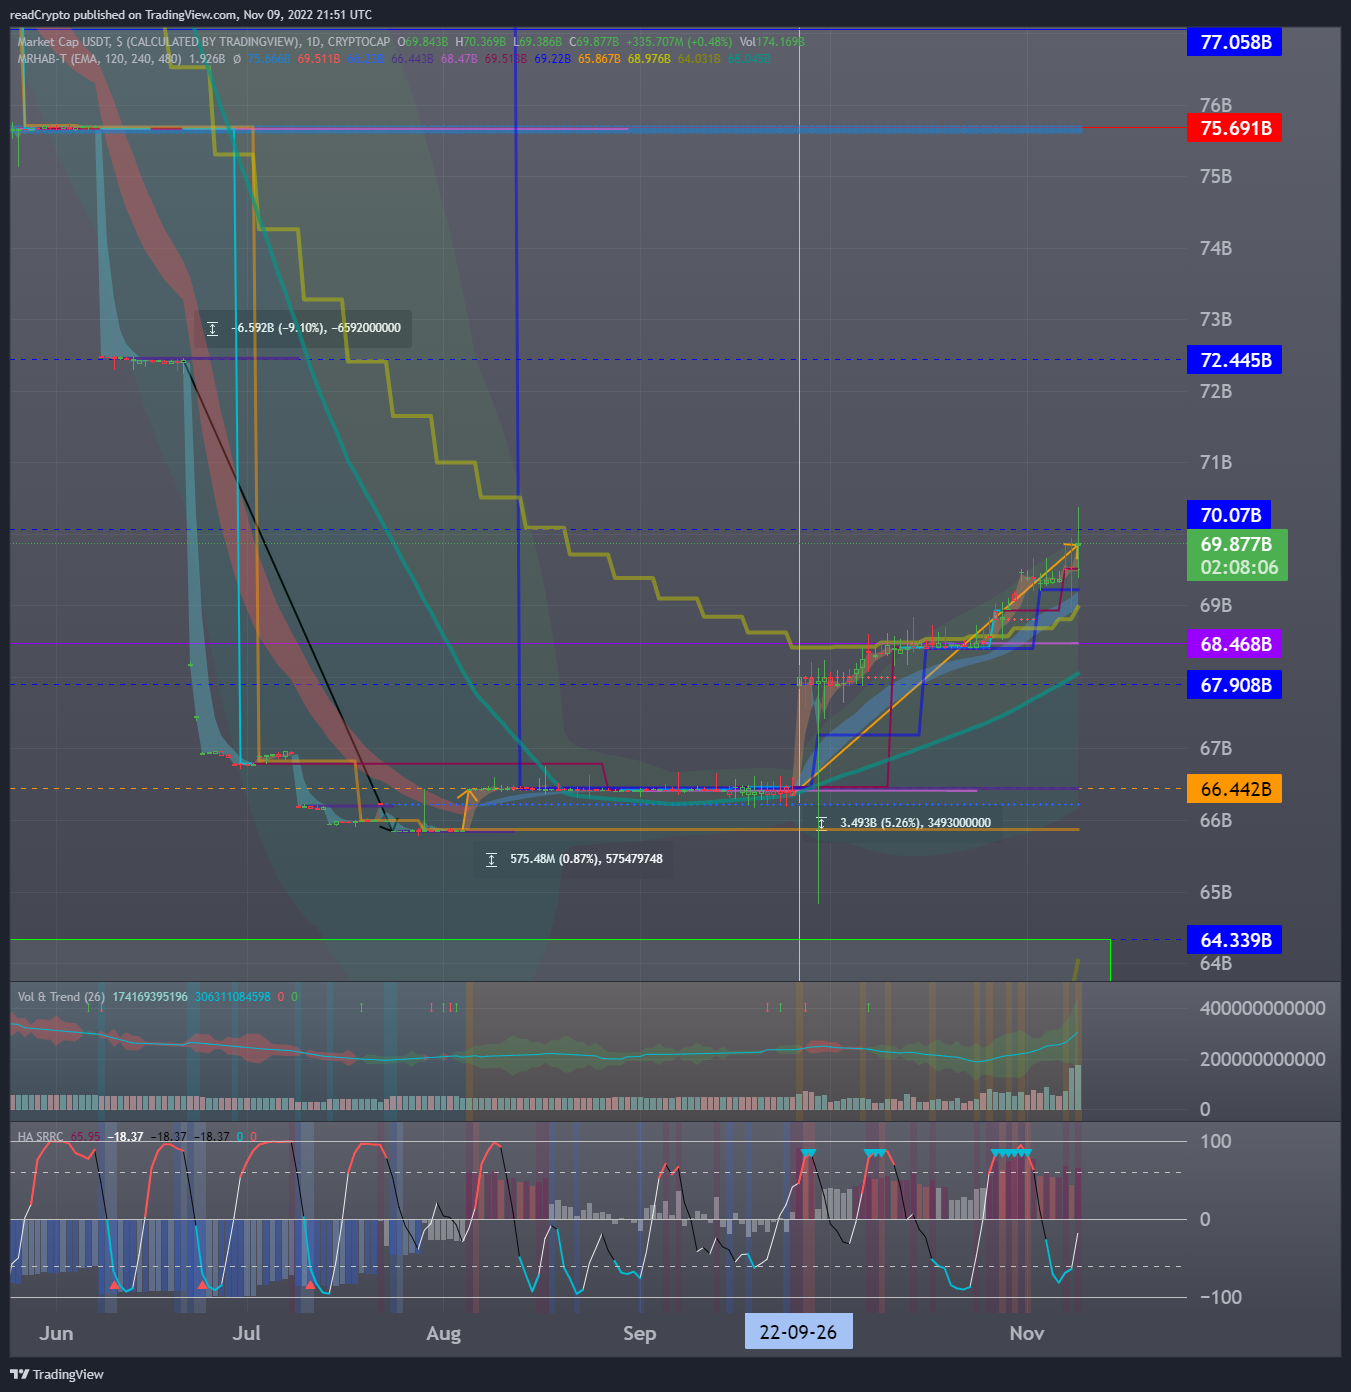Image resolution: width=1351 pixels, height=1392 pixels.
Task: Click the 67.908B blue price label
Action: tap(1235, 685)
